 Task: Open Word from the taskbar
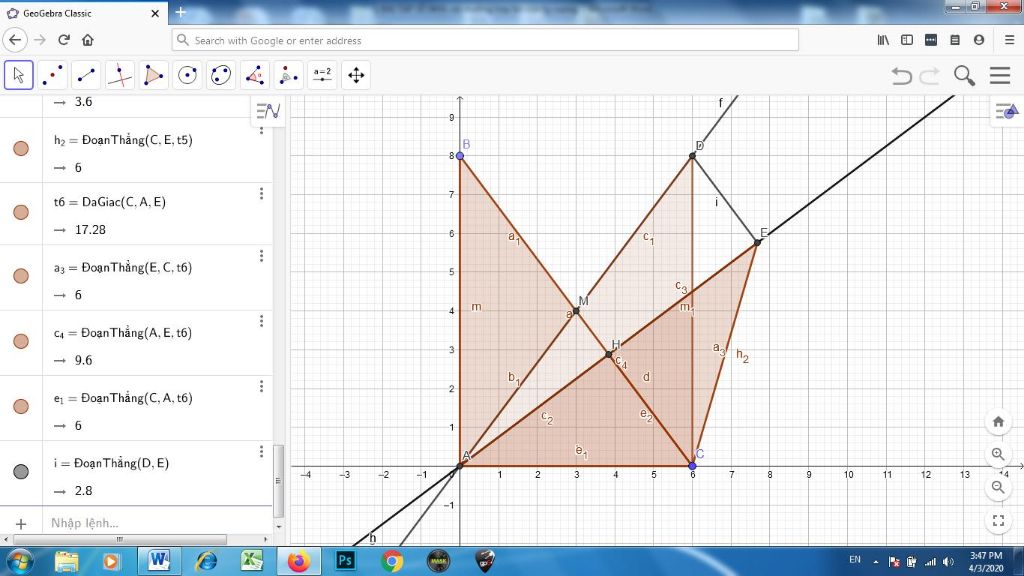[159, 560]
